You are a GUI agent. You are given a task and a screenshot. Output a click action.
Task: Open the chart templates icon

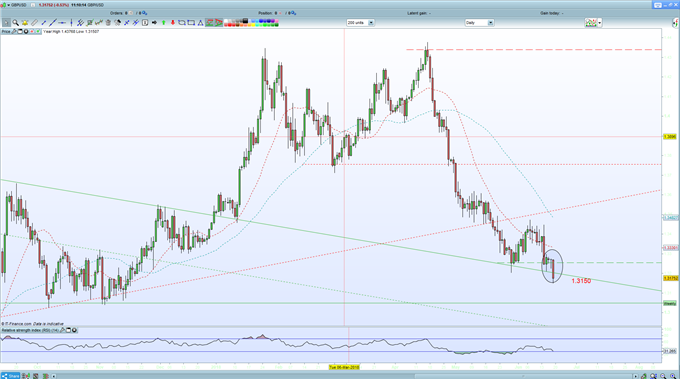[x=590, y=23]
